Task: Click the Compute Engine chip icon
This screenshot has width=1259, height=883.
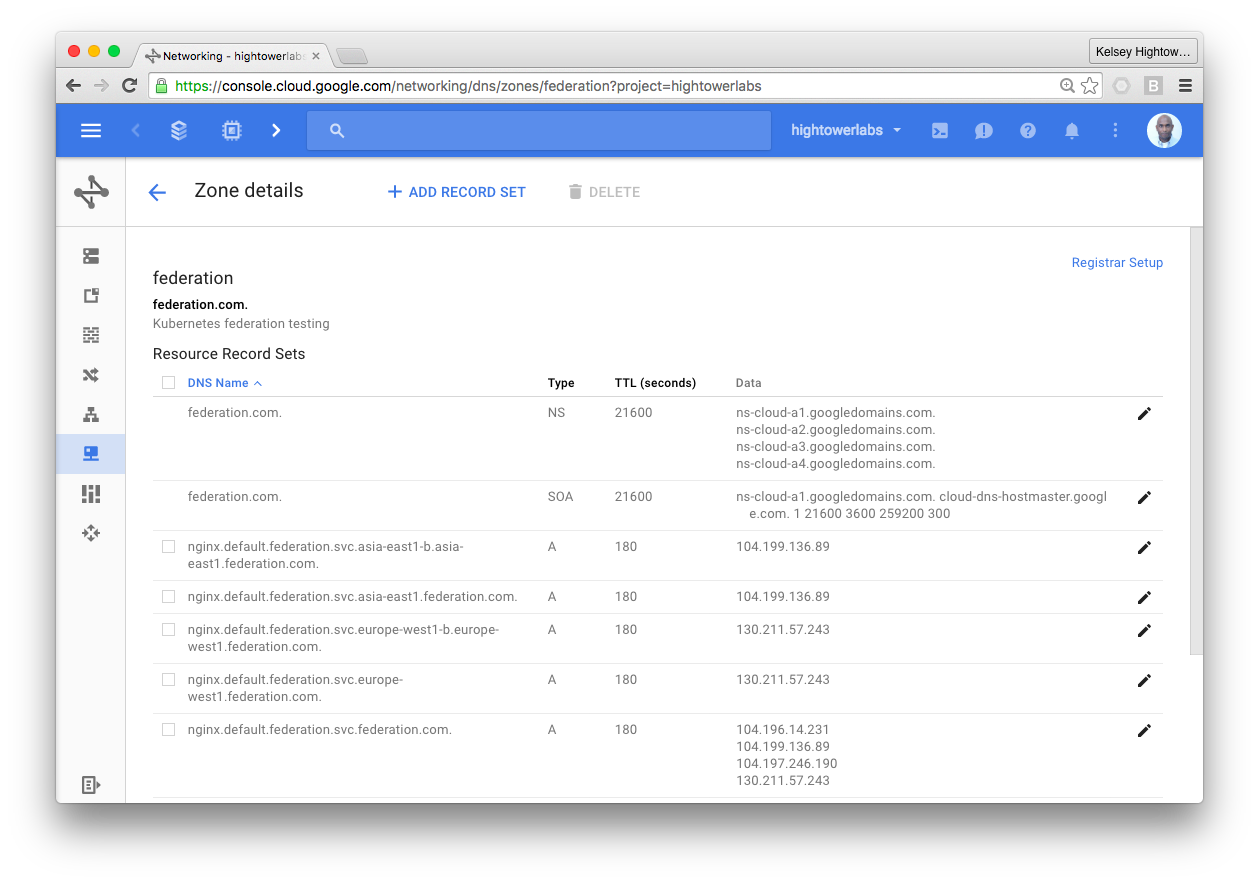Action: point(231,130)
